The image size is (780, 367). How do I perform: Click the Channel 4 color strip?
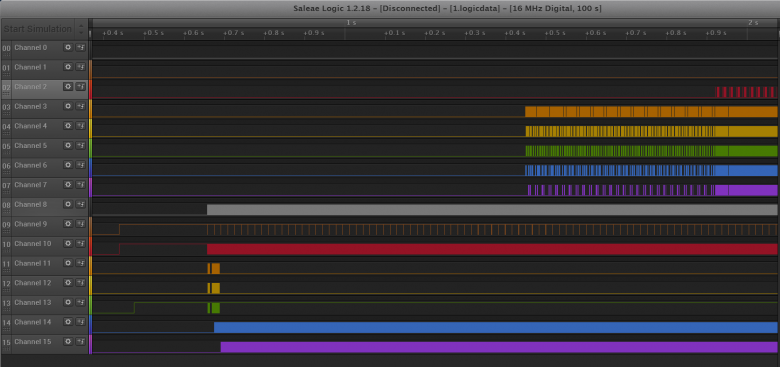90,129
